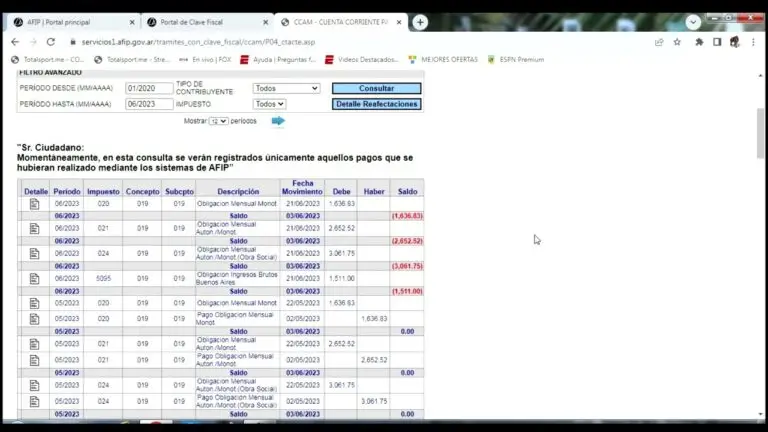Open the En vivo | FOX bookmark
This screenshot has height=432, width=768.
[x=205, y=60]
